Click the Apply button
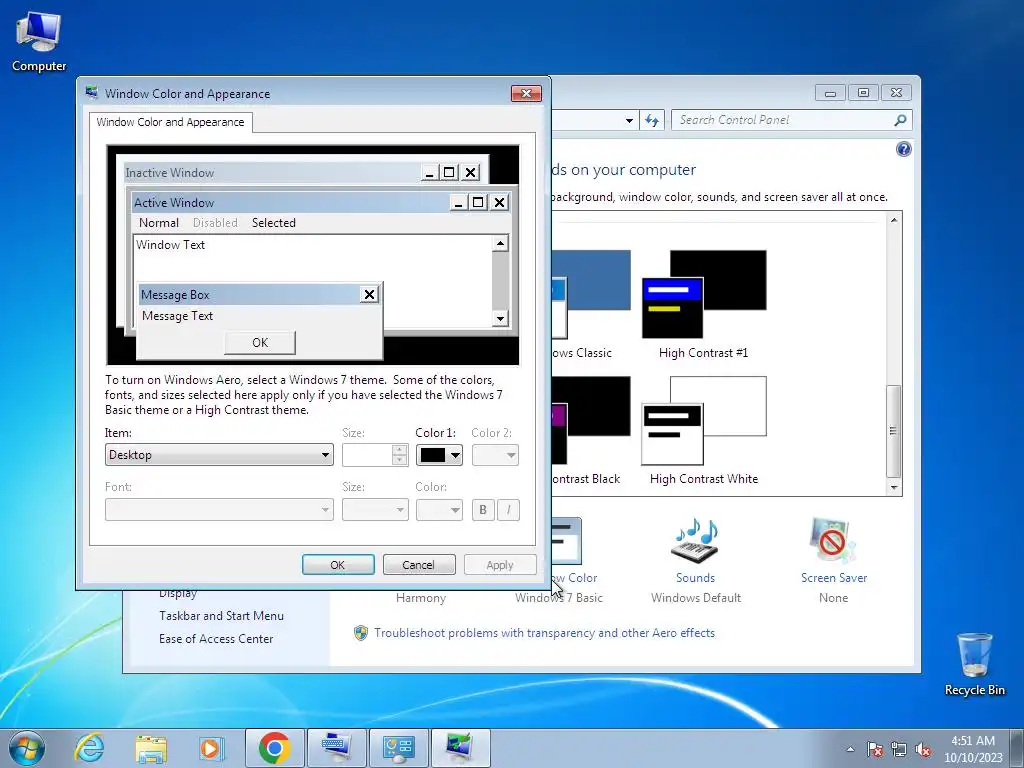 click(500, 565)
